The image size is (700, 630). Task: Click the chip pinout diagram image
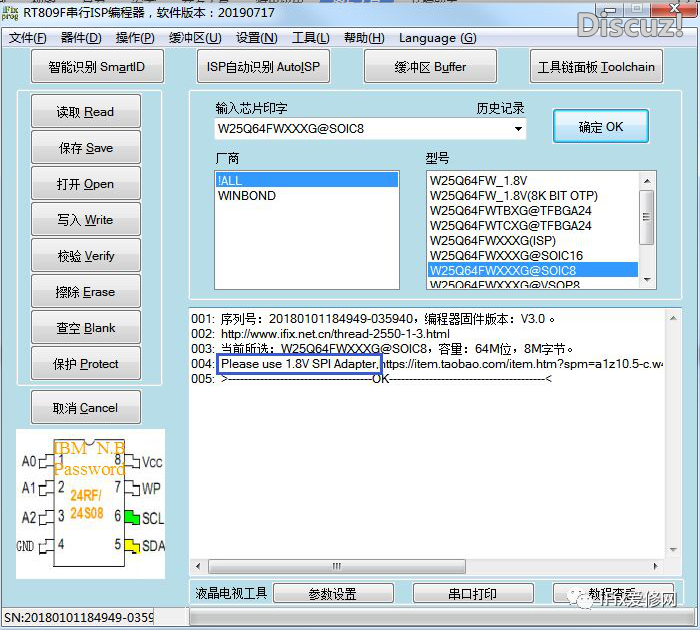pos(91,504)
